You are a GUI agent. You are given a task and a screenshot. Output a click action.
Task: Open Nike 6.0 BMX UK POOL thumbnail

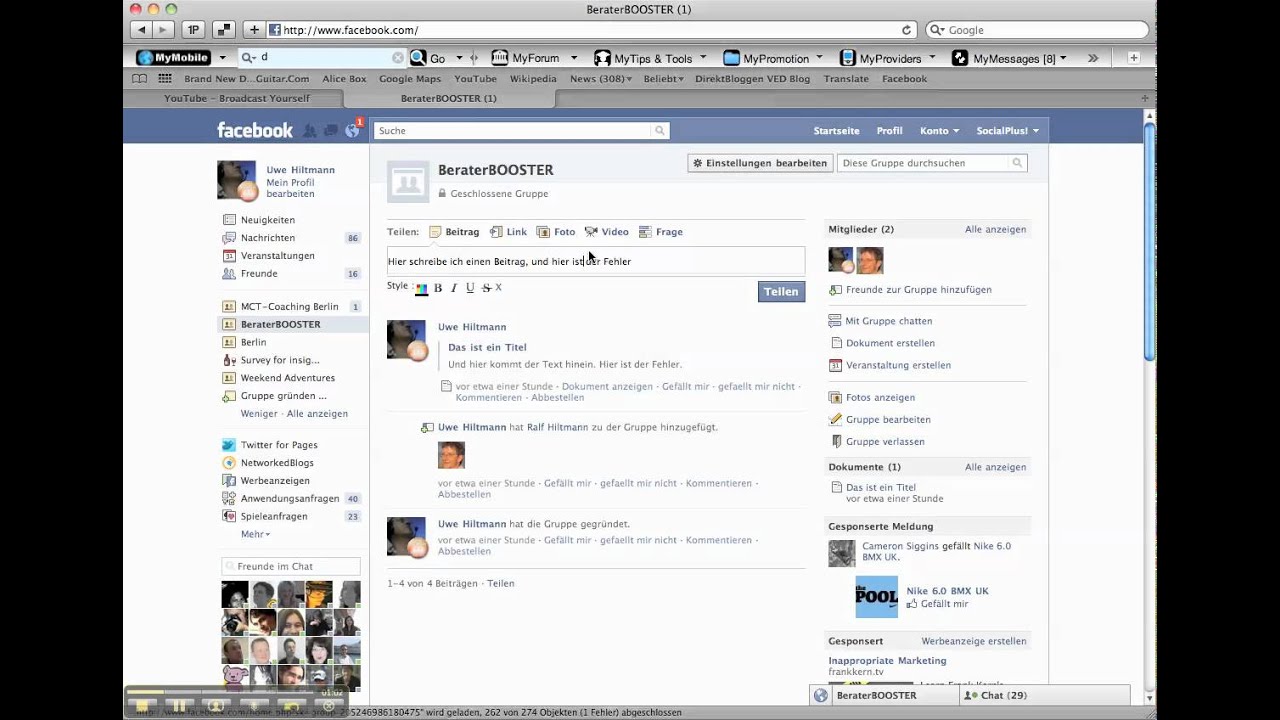876,597
